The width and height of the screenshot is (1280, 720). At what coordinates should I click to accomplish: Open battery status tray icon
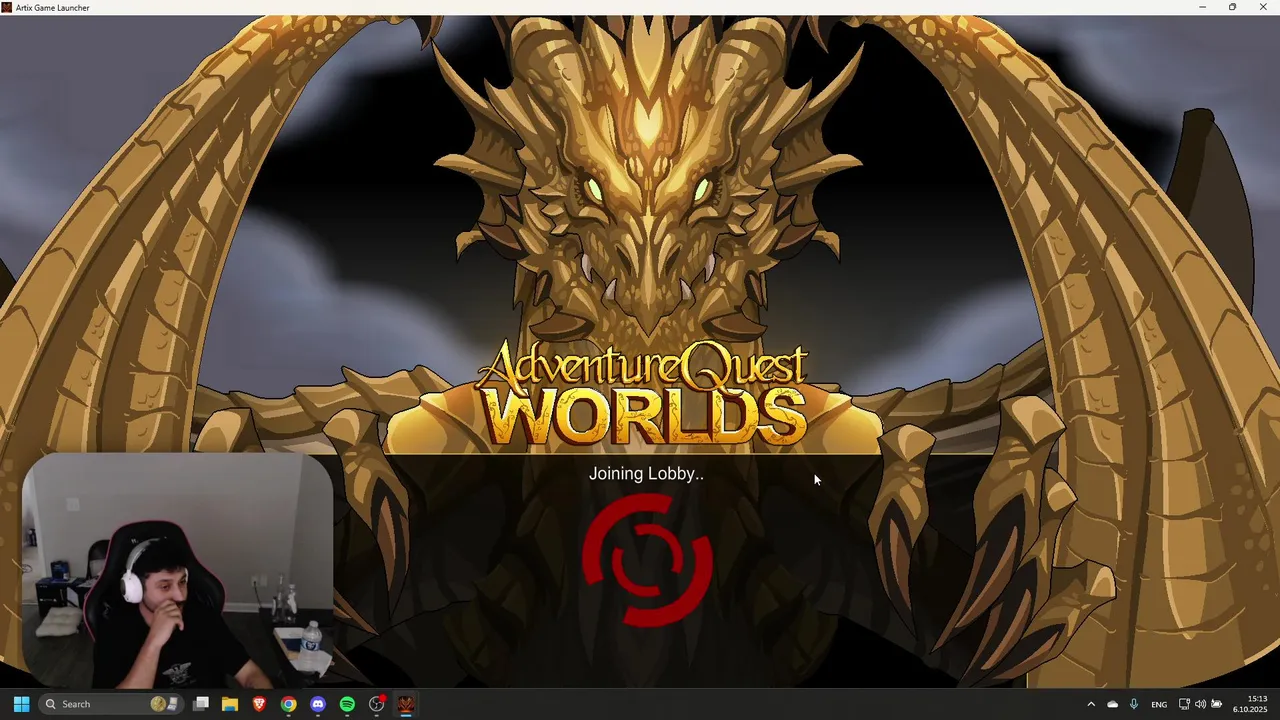(x=1216, y=704)
